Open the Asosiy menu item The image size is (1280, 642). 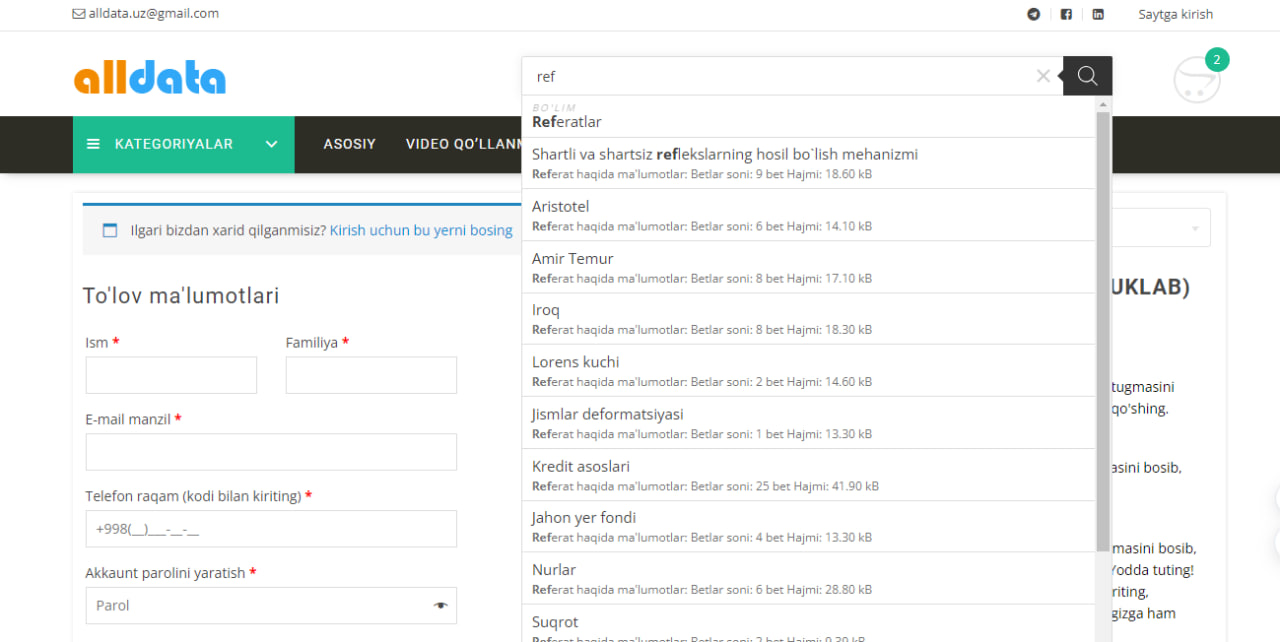point(349,144)
